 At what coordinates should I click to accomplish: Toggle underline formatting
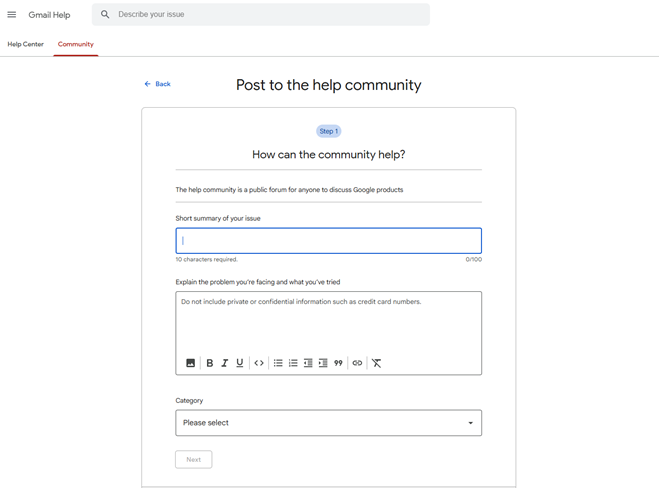coord(240,363)
